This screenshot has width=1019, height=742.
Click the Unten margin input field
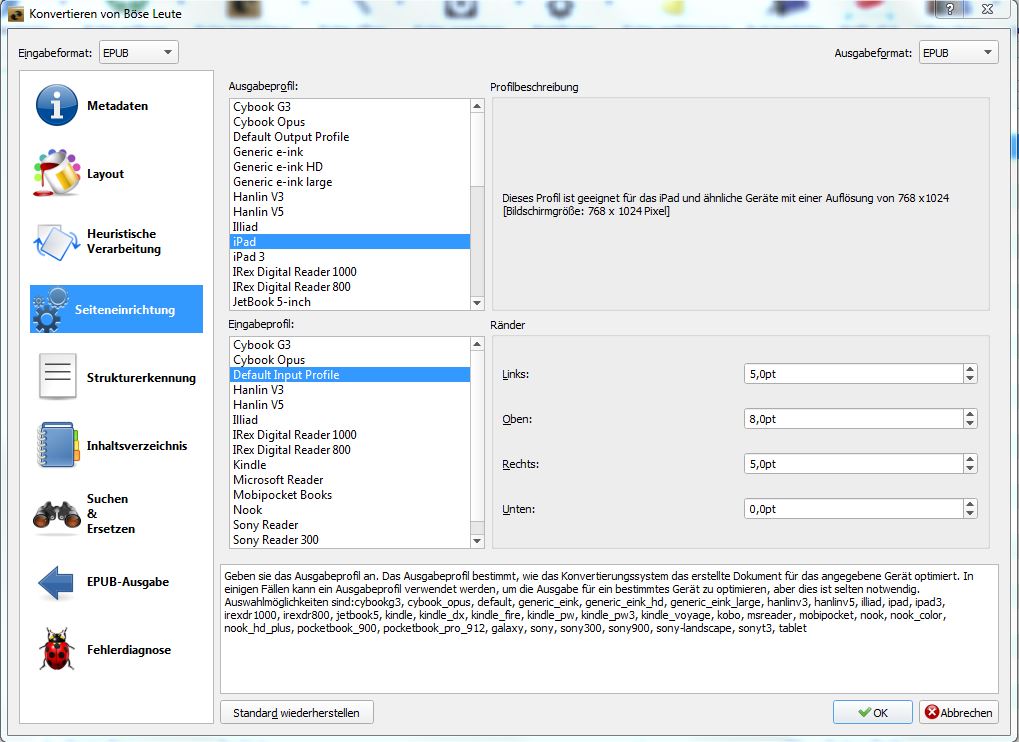853,509
